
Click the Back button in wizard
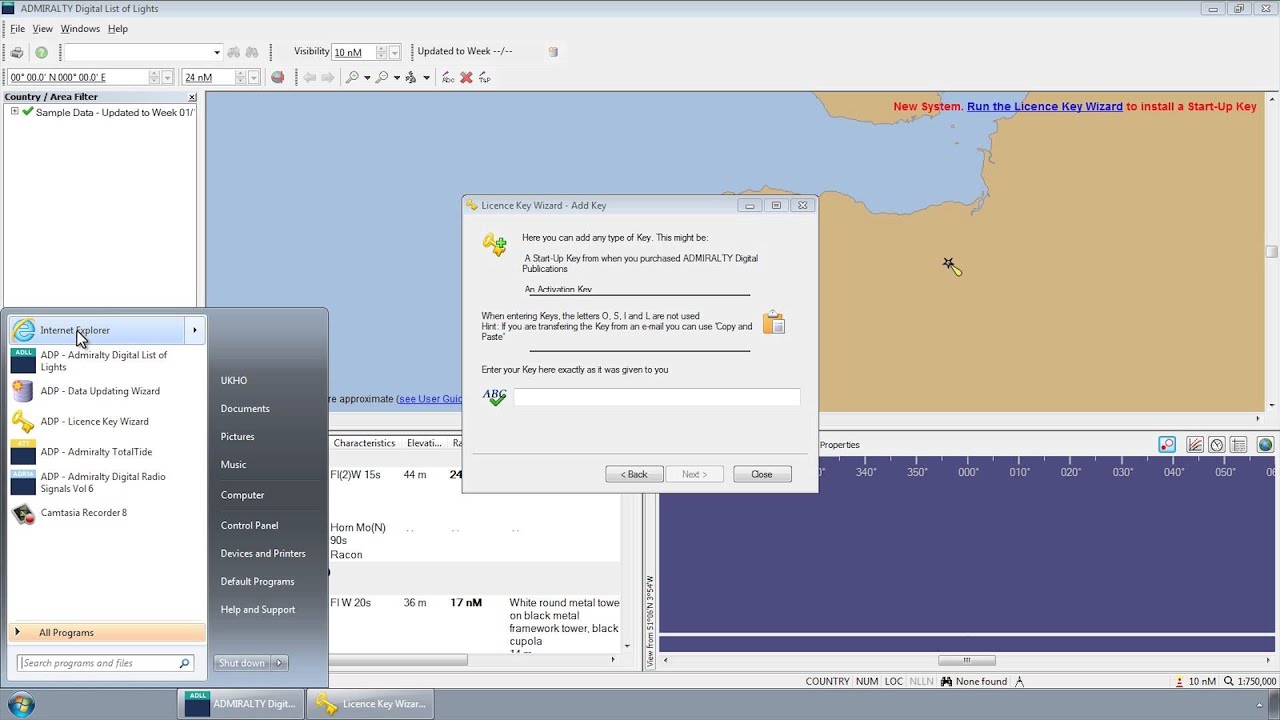click(634, 474)
